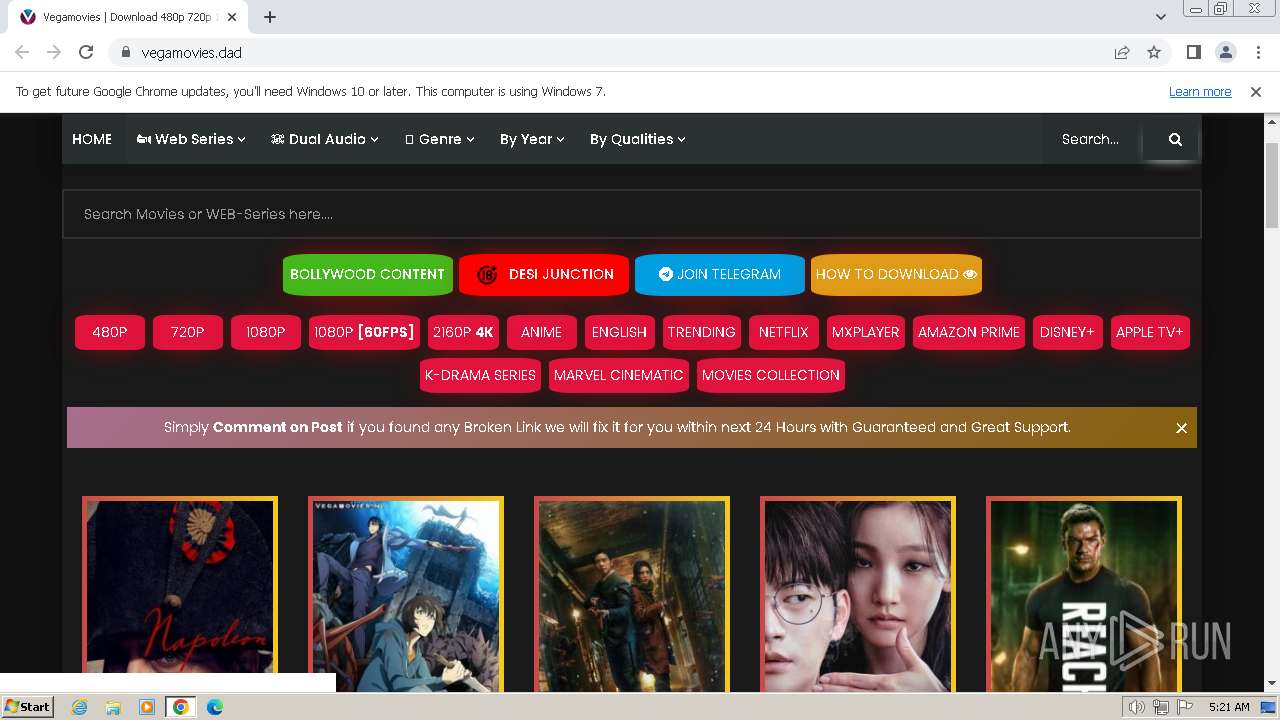The width and height of the screenshot is (1280, 720).
Task: Expand the By Year dropdown
Action: coord(532,139)
